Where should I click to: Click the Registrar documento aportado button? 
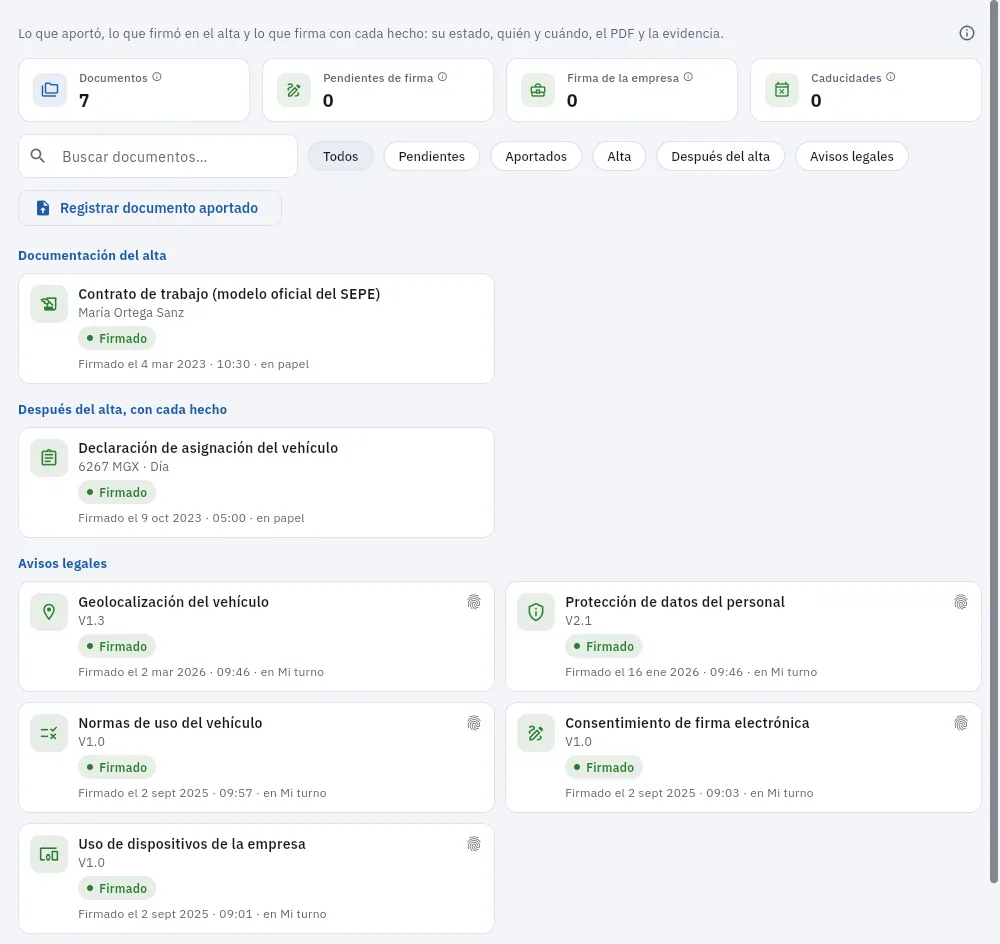[x=150, y=208]
